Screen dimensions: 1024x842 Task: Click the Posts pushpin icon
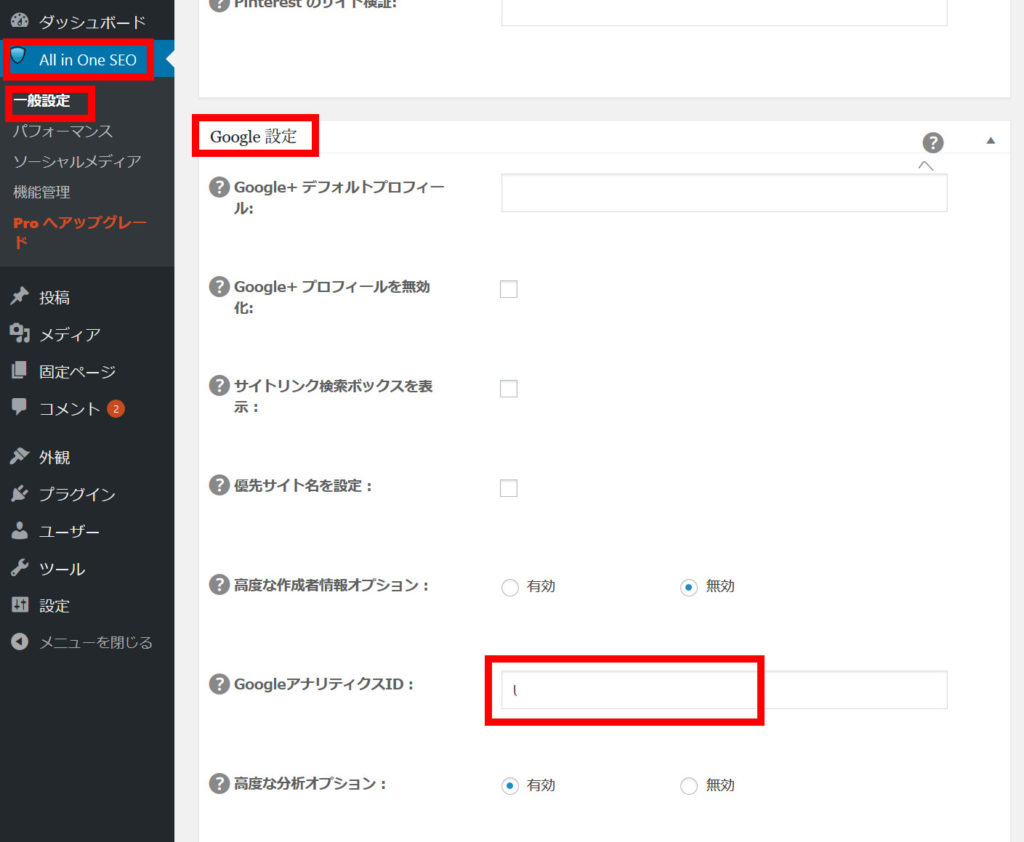pyautogui.click(x=20, y=297)
